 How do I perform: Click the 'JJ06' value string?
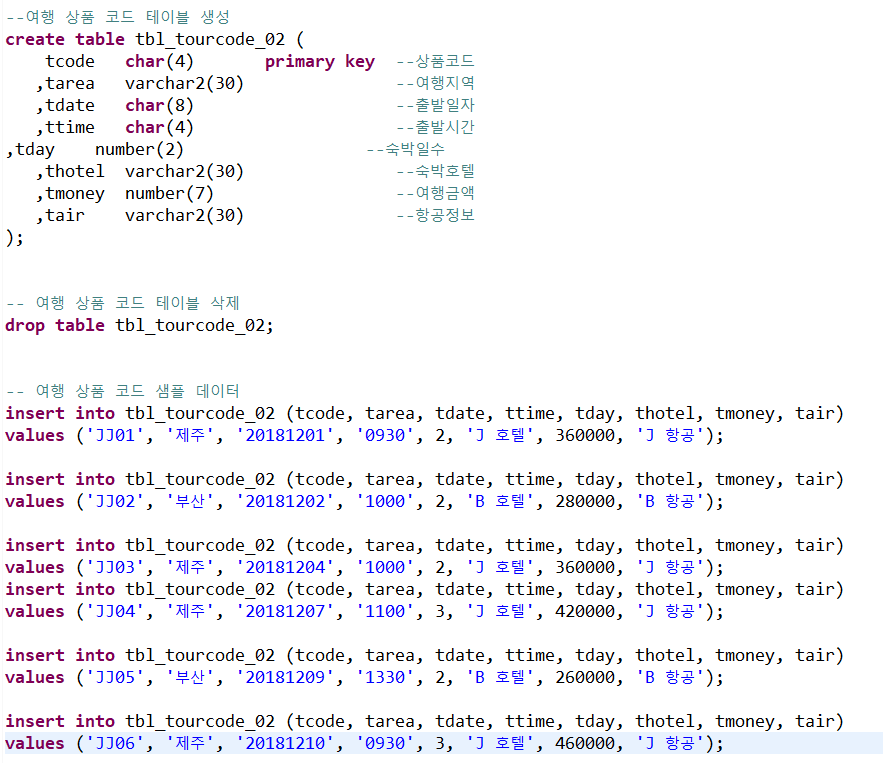pyautogui.click(x=115, y=743)
